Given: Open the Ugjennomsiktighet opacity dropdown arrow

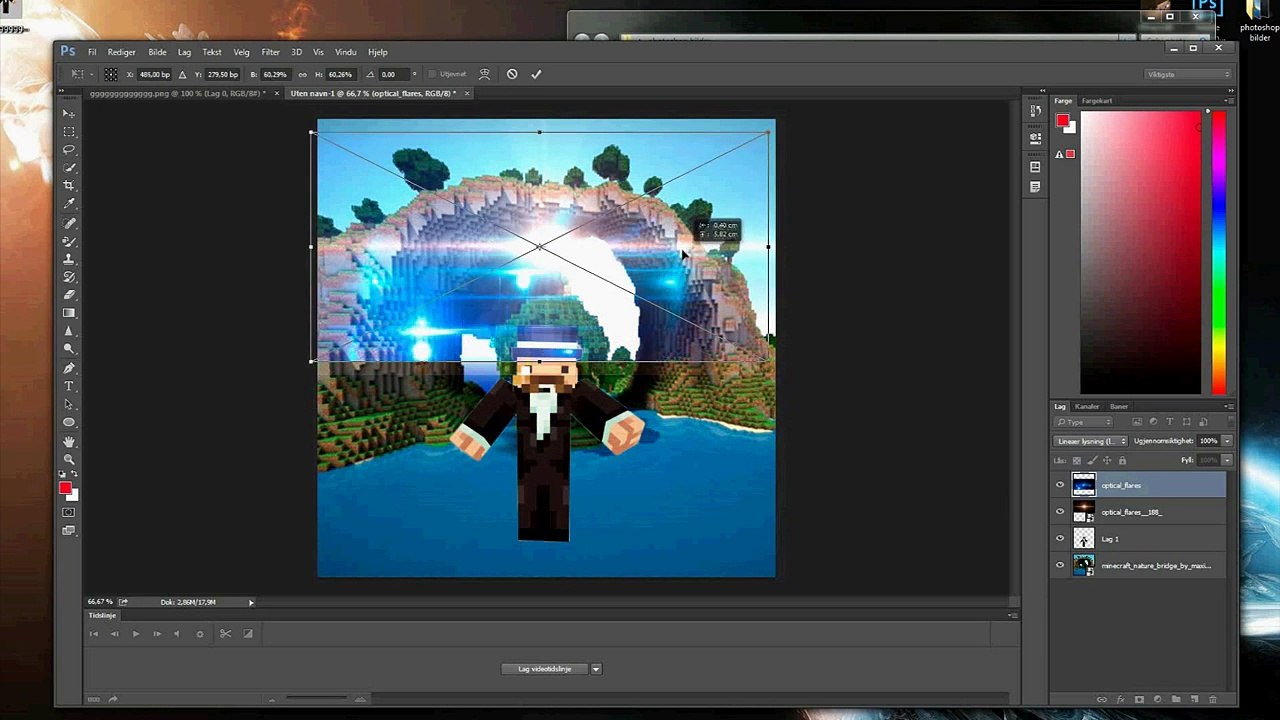Looking at the screenshot, I should pyautogui.click(x=1227, y=441).
